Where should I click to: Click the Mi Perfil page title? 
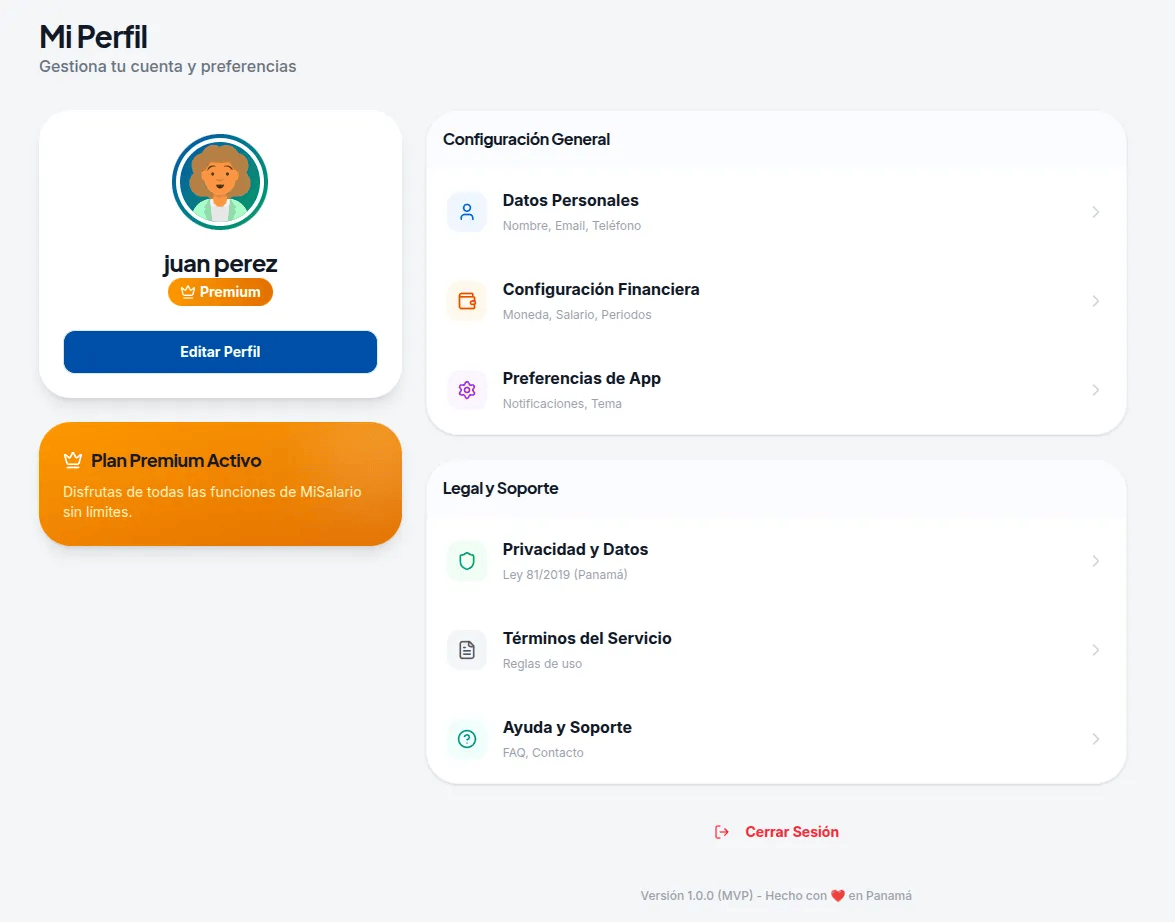tap(94, 37)
